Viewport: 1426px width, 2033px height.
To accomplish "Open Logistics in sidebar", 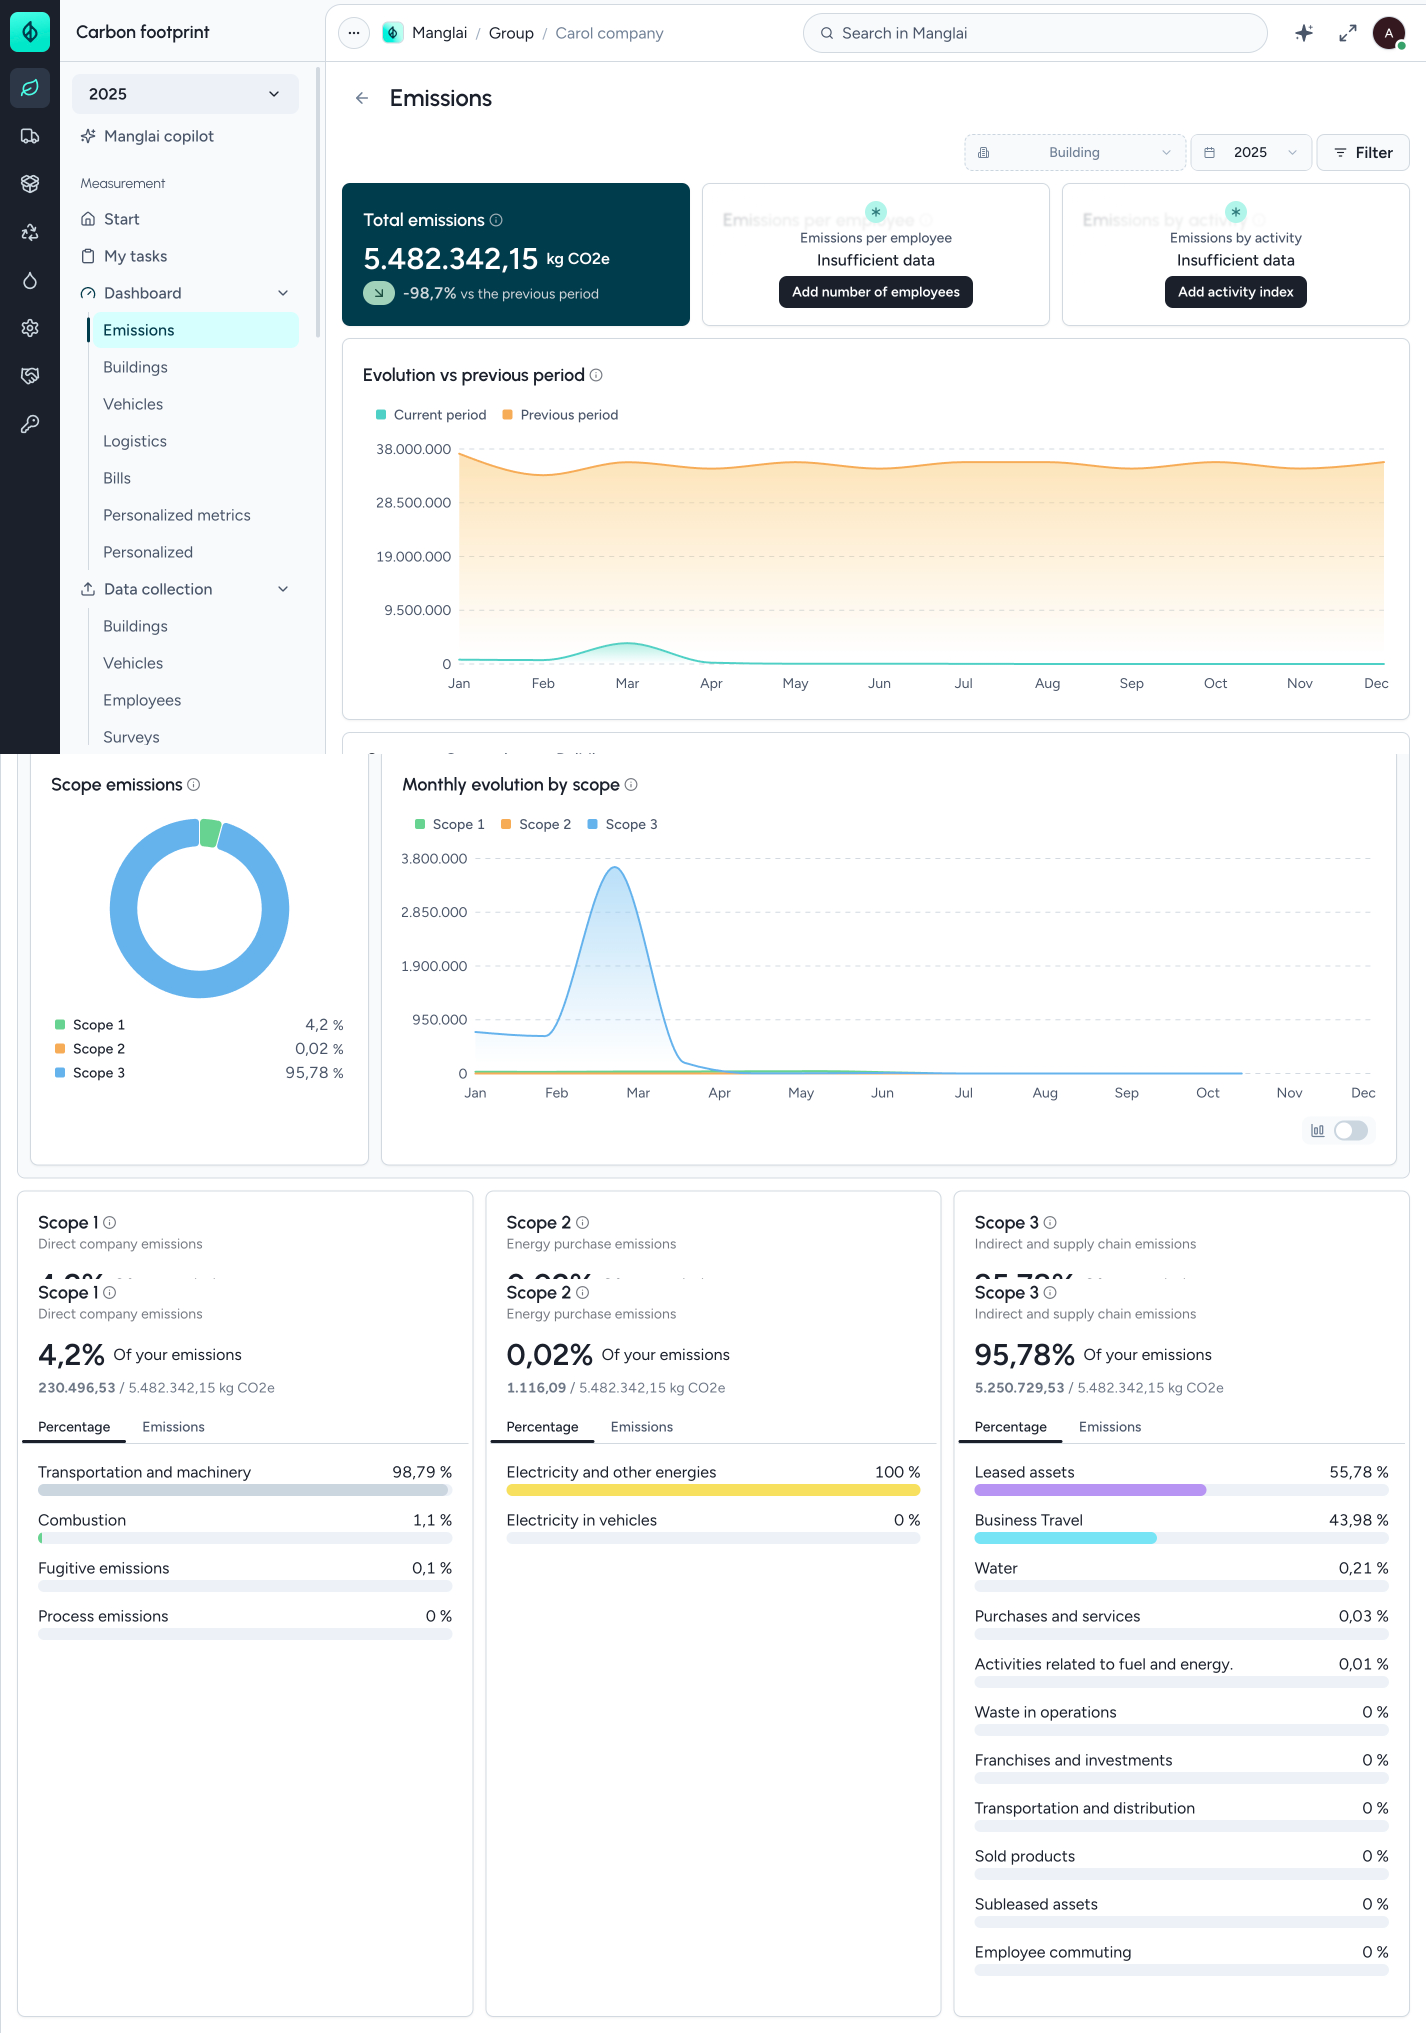I will coord(135,441).
